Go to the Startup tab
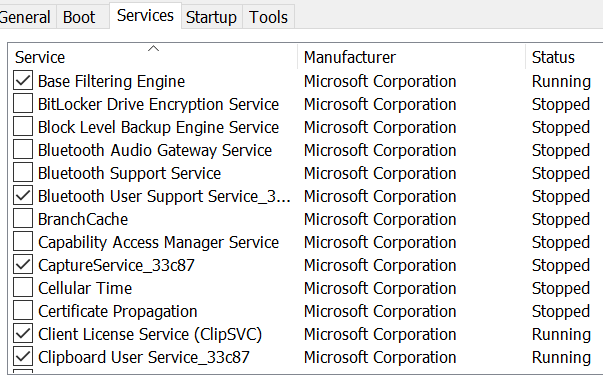The height and width of the screenshot is (375, 603). (x=211, y=17)
